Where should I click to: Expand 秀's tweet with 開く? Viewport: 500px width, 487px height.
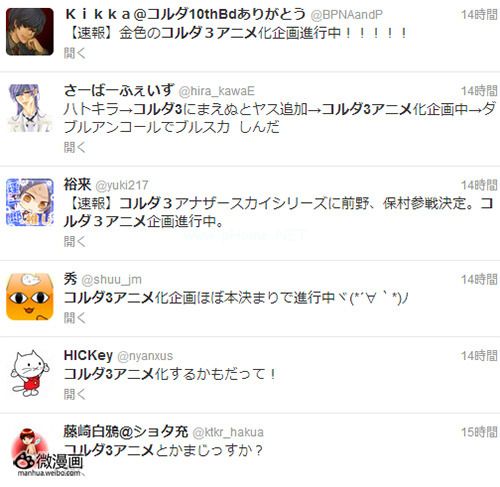(x=75, y=318)
